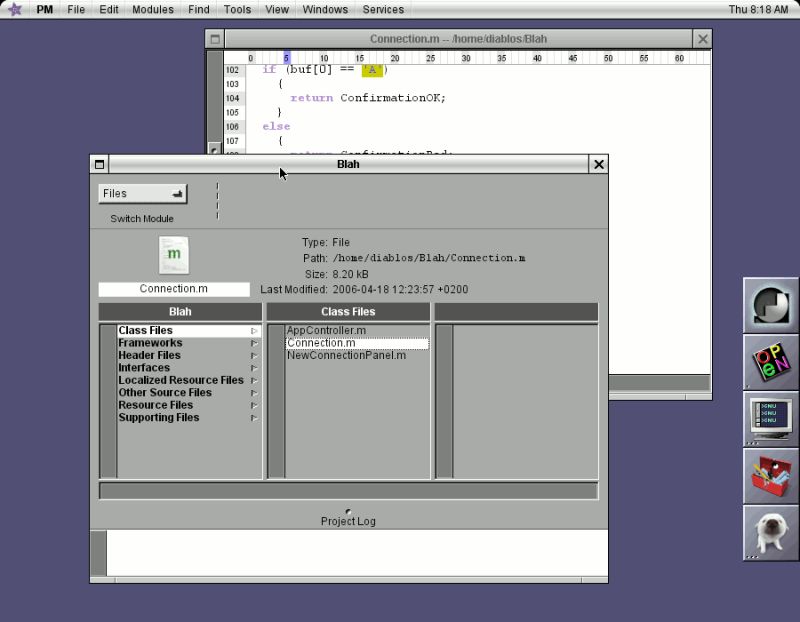Open the red toolbox dock icon
Screen dimensions: 800x622
[770, 475]
